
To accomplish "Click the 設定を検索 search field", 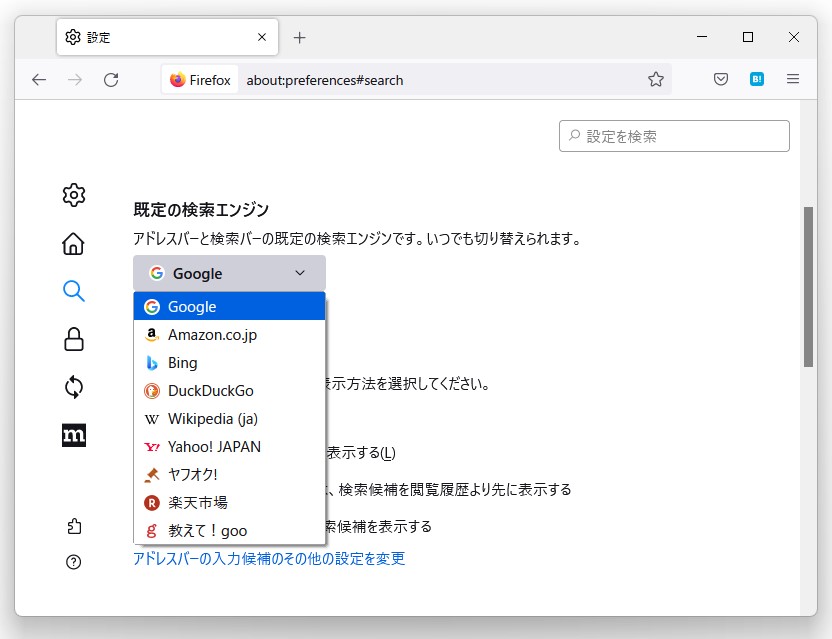I will tap(672, 135).
